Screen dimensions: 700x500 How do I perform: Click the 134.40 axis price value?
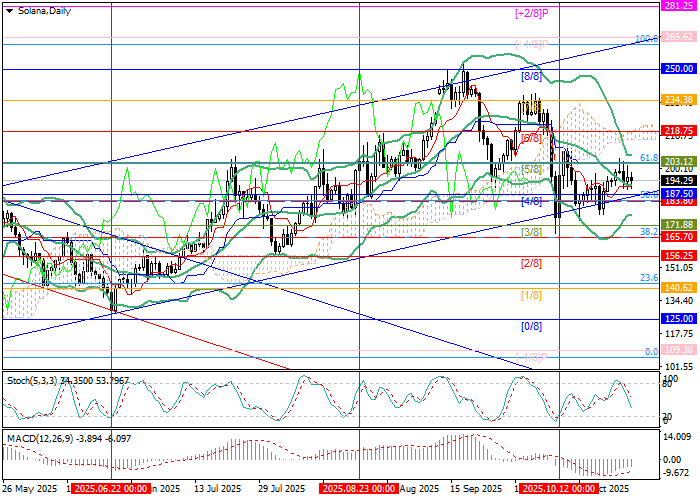coord(679,301)
